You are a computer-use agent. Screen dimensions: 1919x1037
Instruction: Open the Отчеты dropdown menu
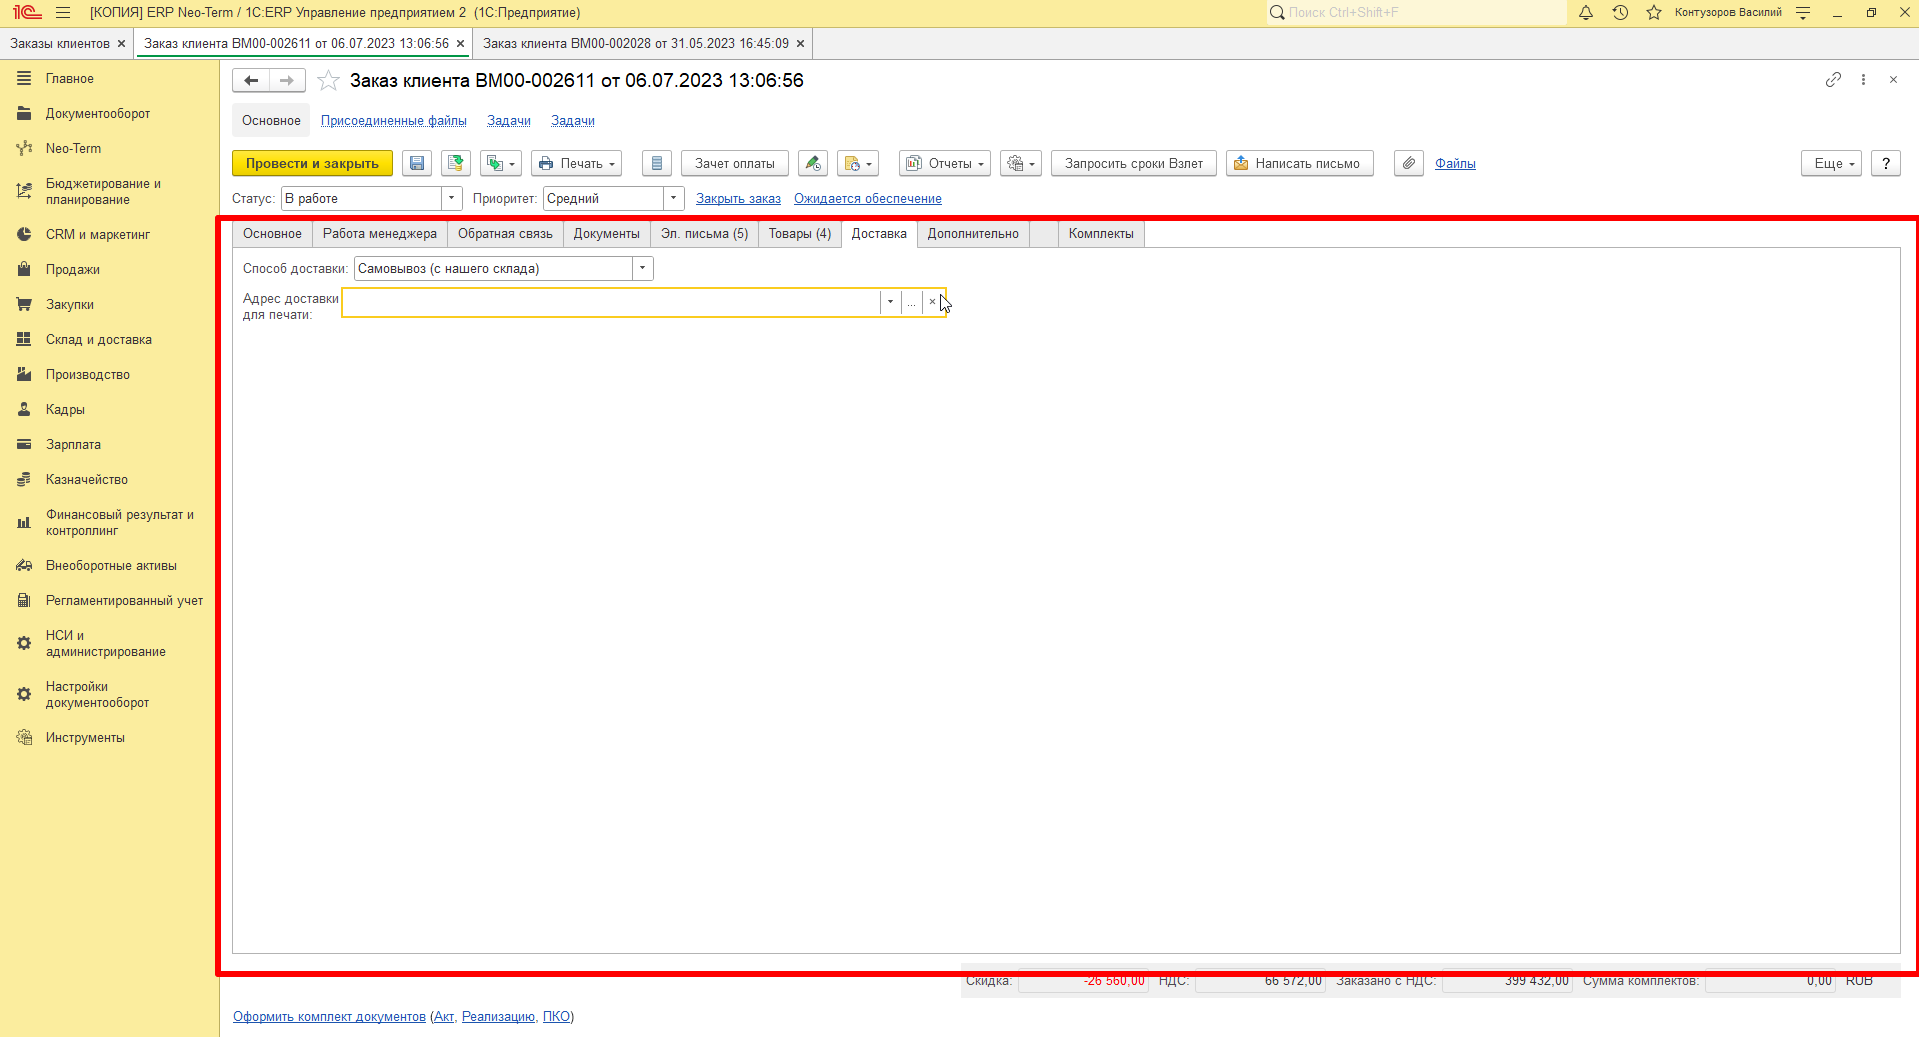(945, 163)
